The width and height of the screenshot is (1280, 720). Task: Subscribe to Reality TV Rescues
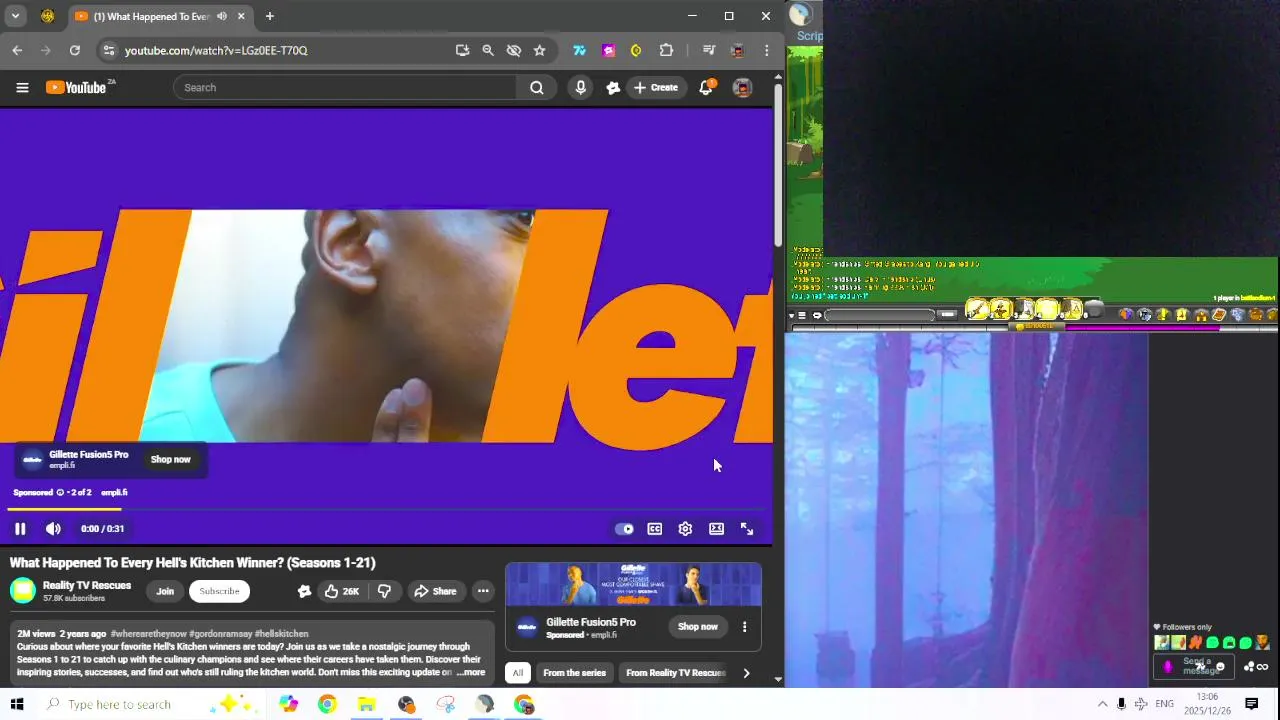tap(219, 591)
